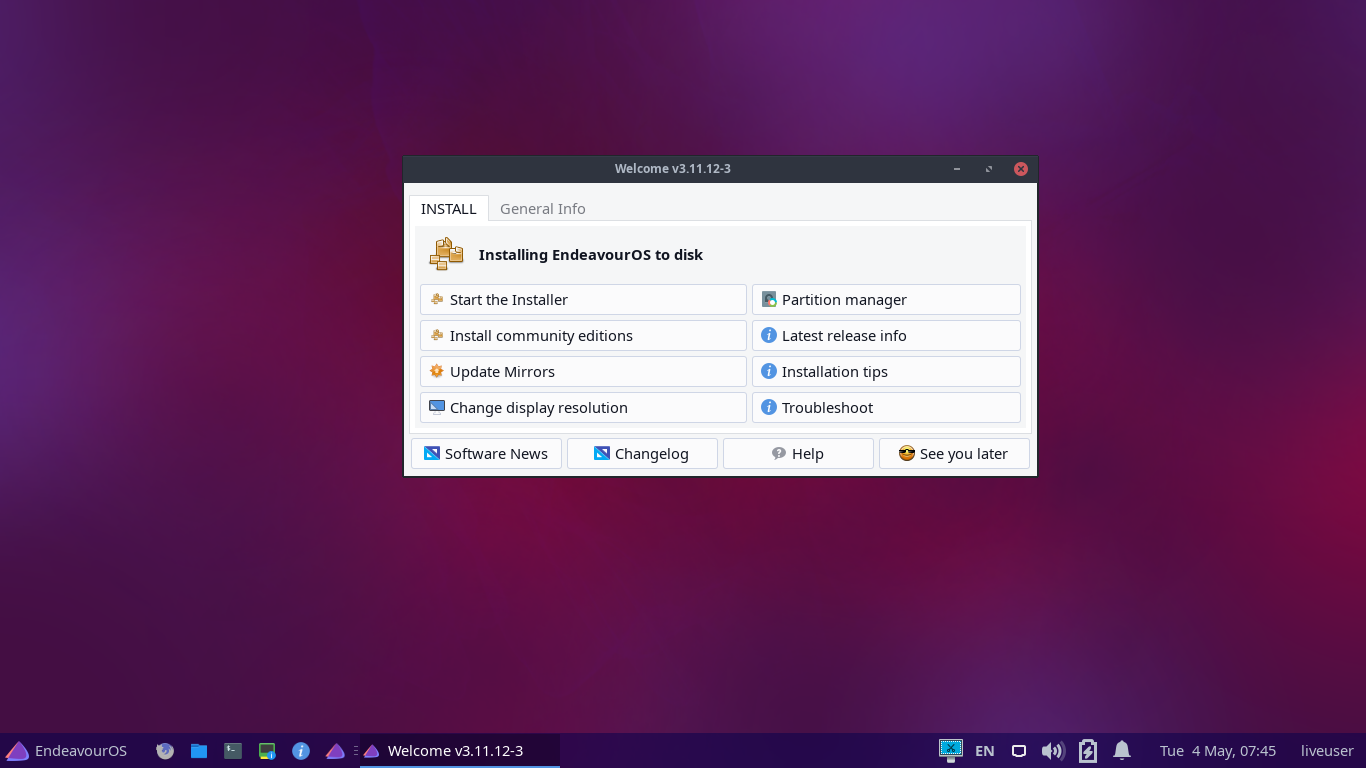Open the terminal panel launcher
This screenshot has height=768, width=1366.
coord(233,750)
